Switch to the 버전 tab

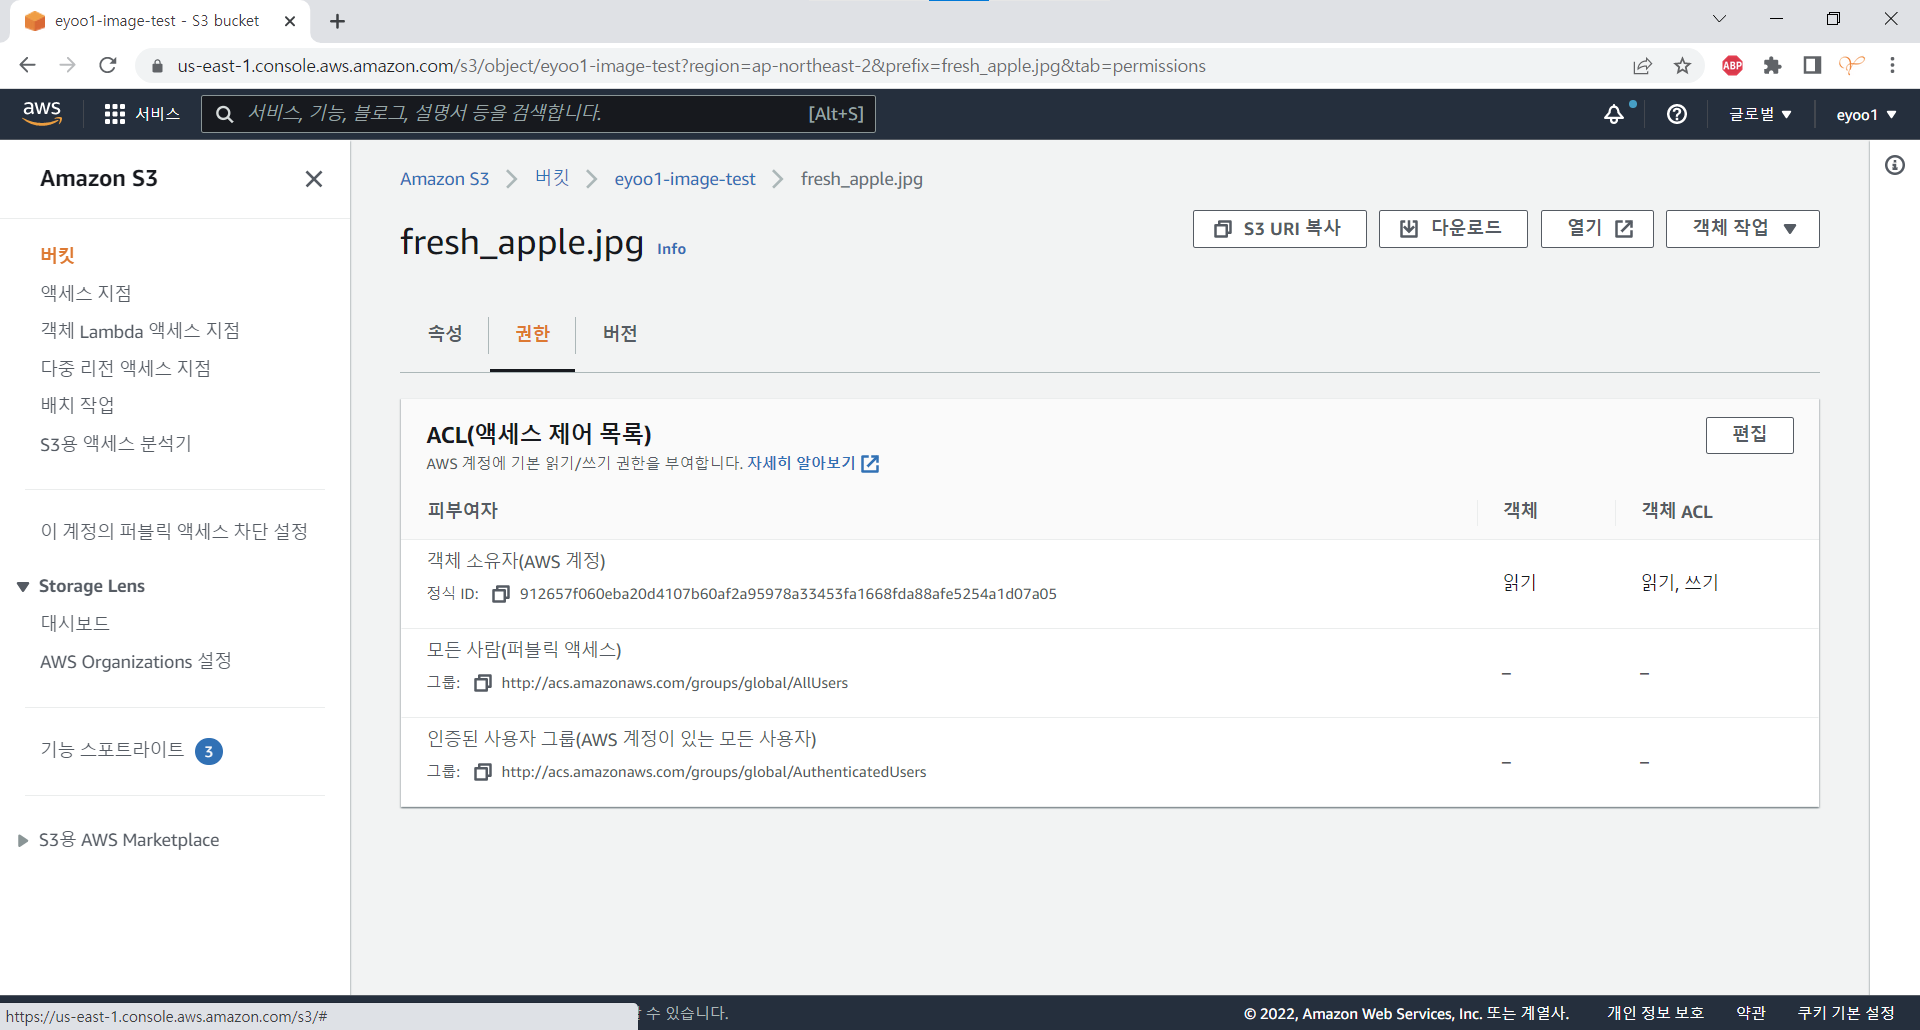(x=620, y=334)
